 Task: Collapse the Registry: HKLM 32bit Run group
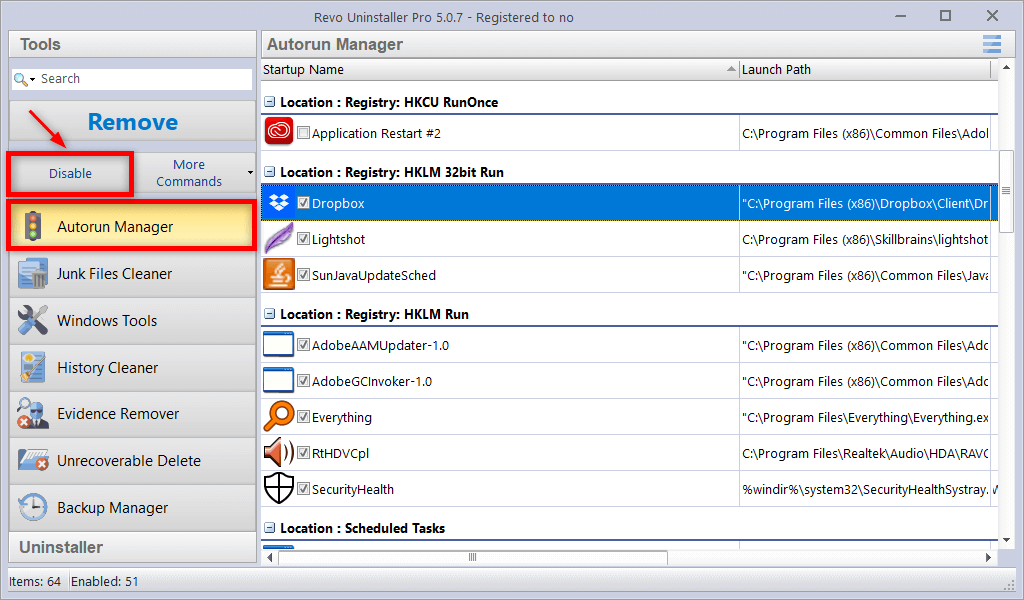269,172
